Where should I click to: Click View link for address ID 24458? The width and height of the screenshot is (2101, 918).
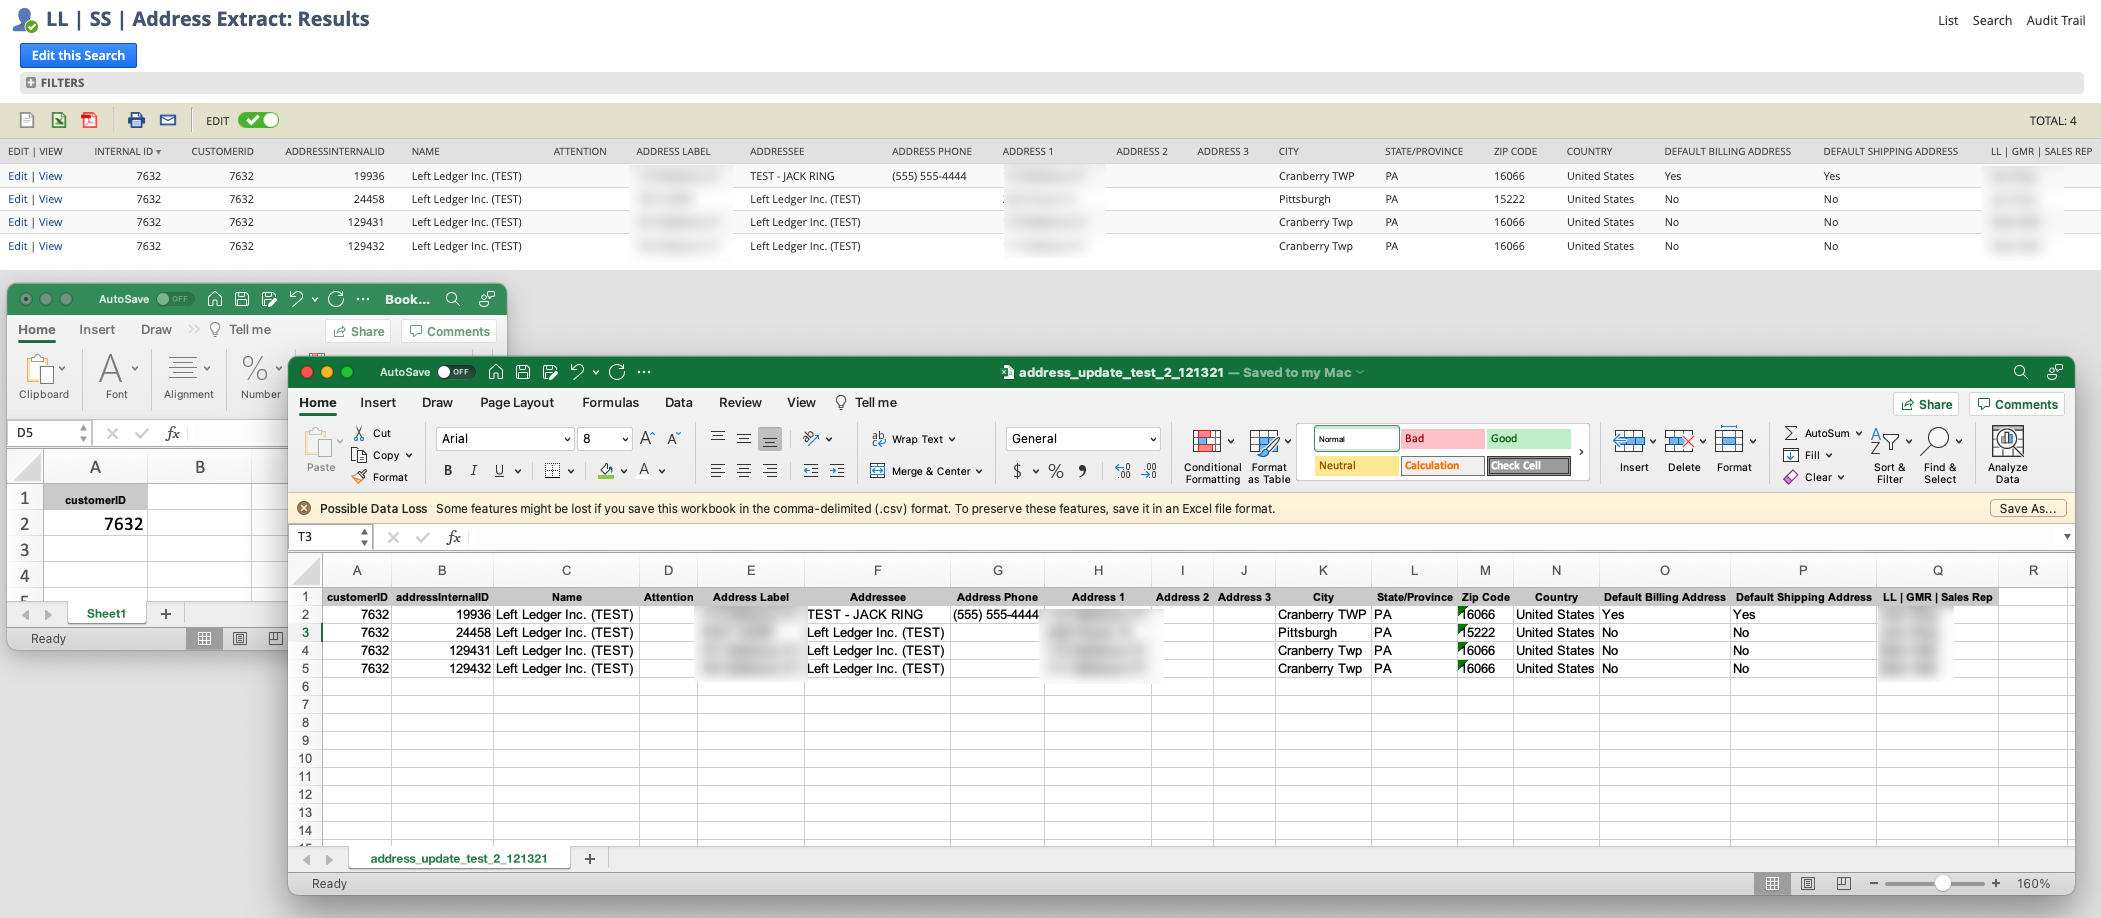(50, 199)
